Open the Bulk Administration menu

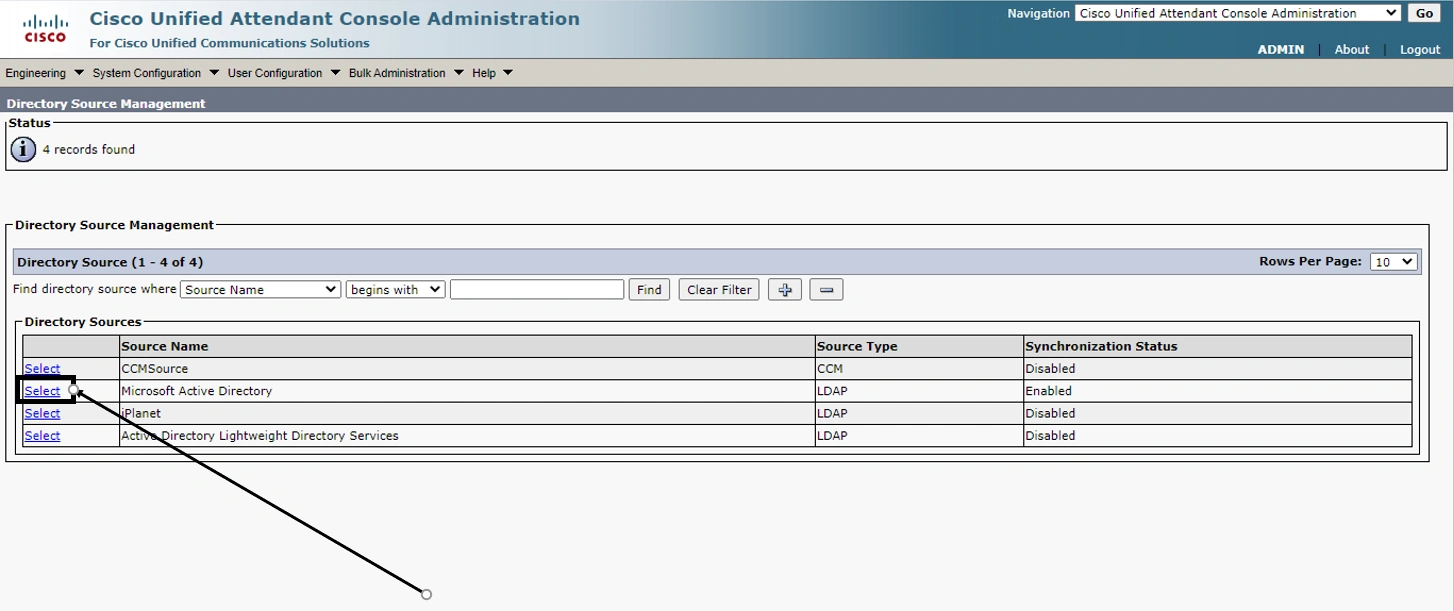pyautogui.click(x=406, y=73)
